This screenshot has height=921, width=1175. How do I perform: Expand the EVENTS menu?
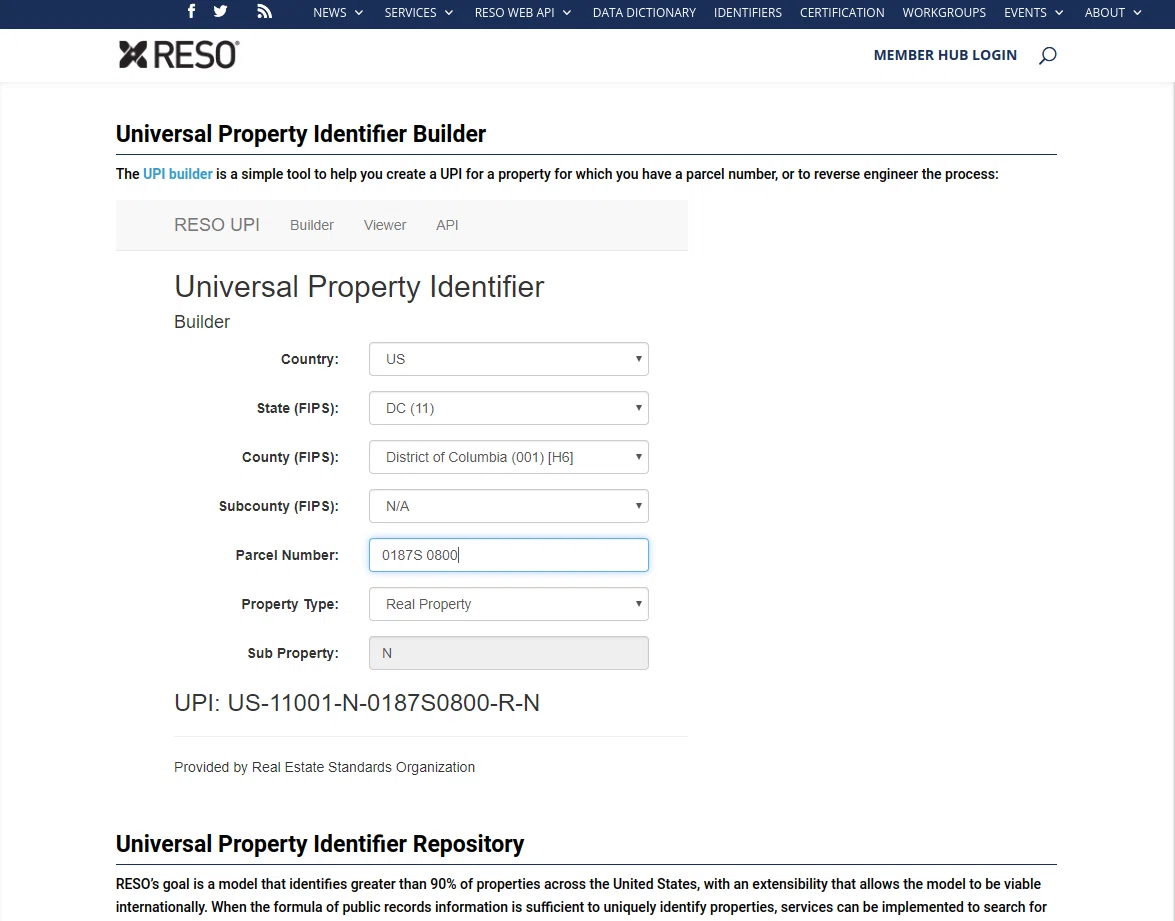pyautogui.click(x=1033, y=13)
